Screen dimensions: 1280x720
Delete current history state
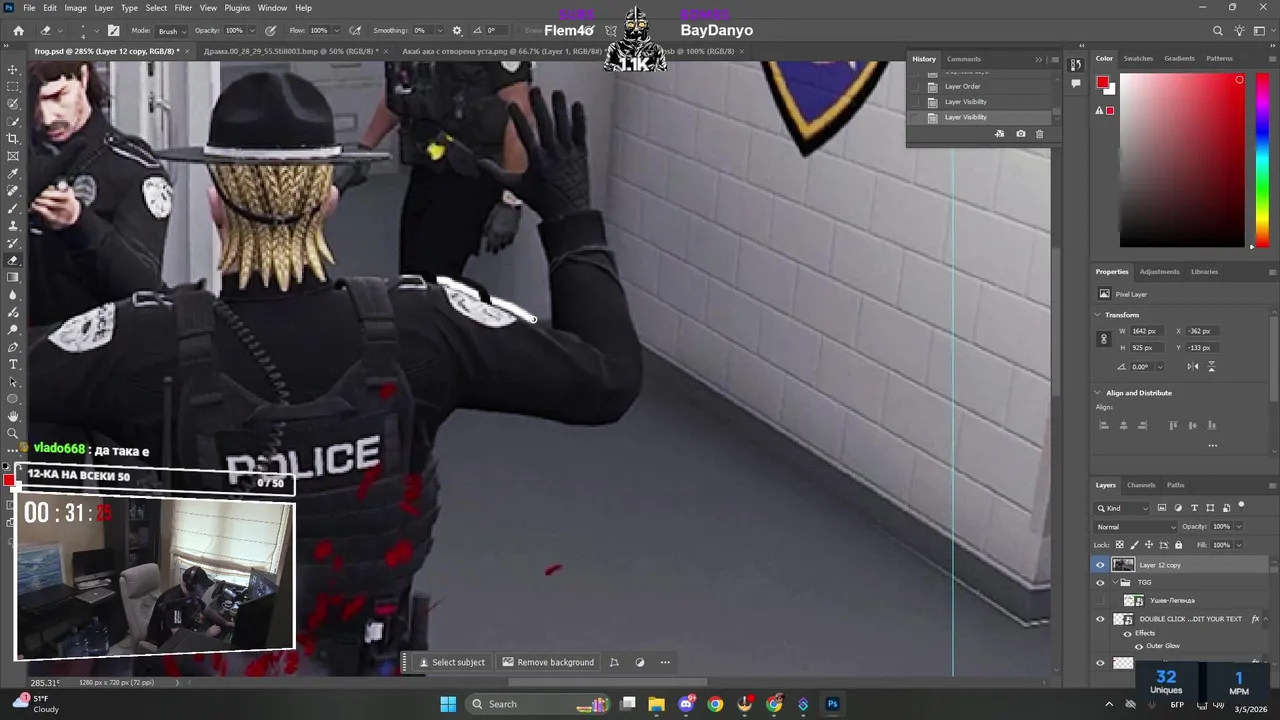(x=1039, y=134)
